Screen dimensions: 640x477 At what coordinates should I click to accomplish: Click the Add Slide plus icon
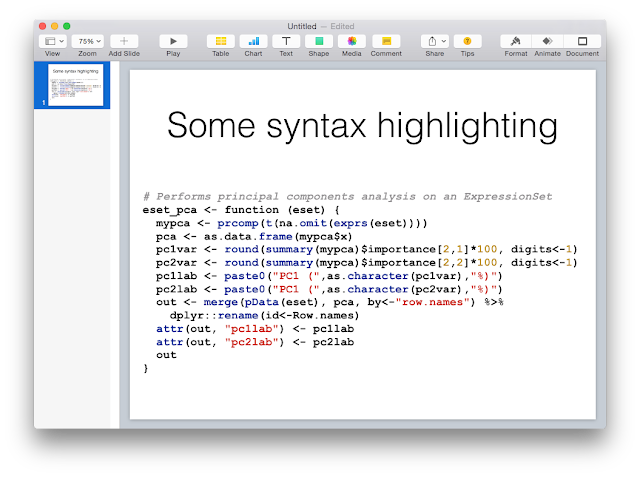click(124, 41)
